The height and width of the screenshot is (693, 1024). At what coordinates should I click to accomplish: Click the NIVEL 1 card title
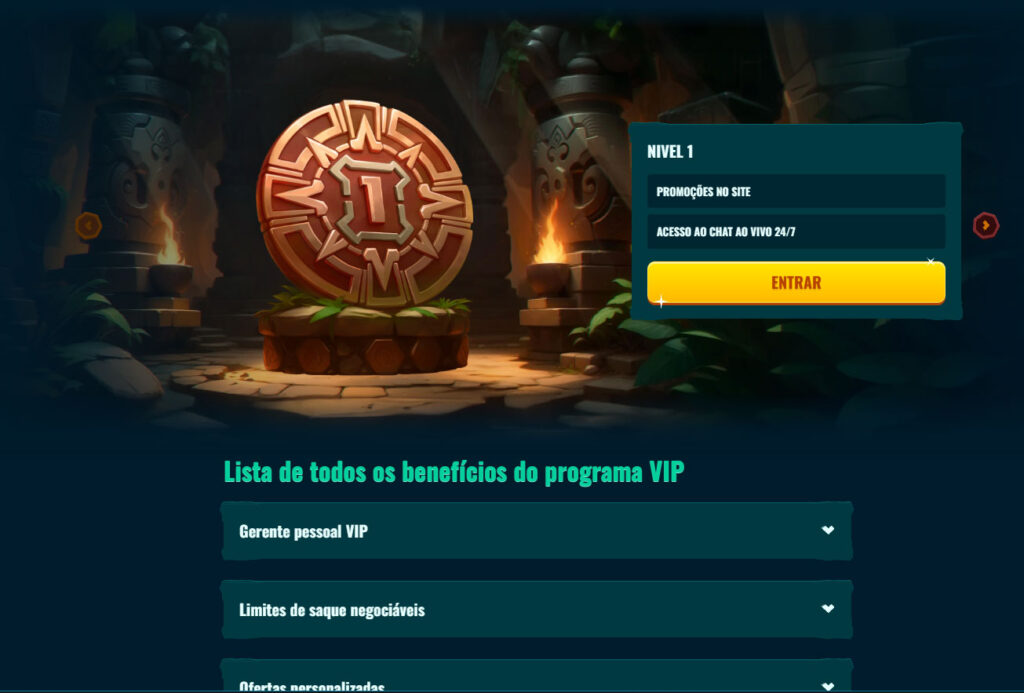(670, 152)
